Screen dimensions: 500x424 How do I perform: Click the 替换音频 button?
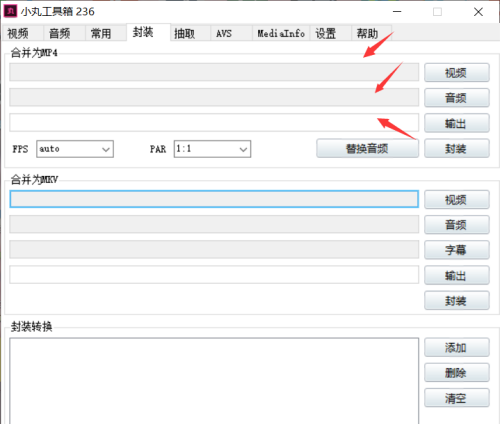click(367, 148)
